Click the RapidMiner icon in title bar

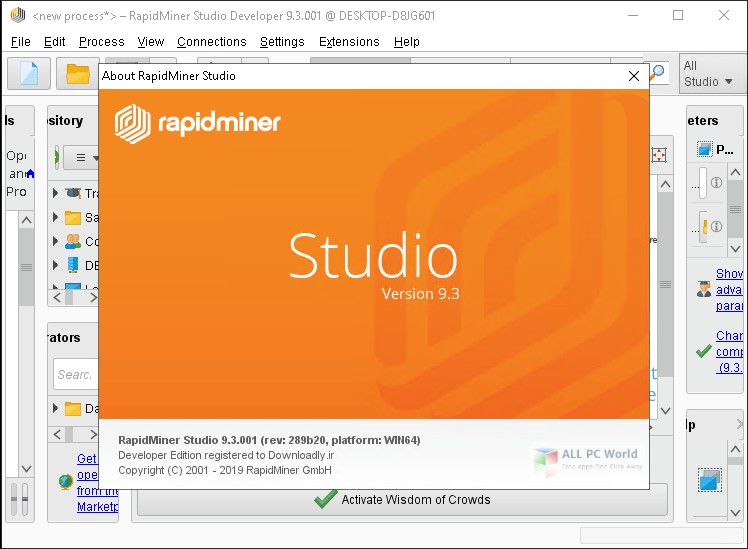coord(18,15)
